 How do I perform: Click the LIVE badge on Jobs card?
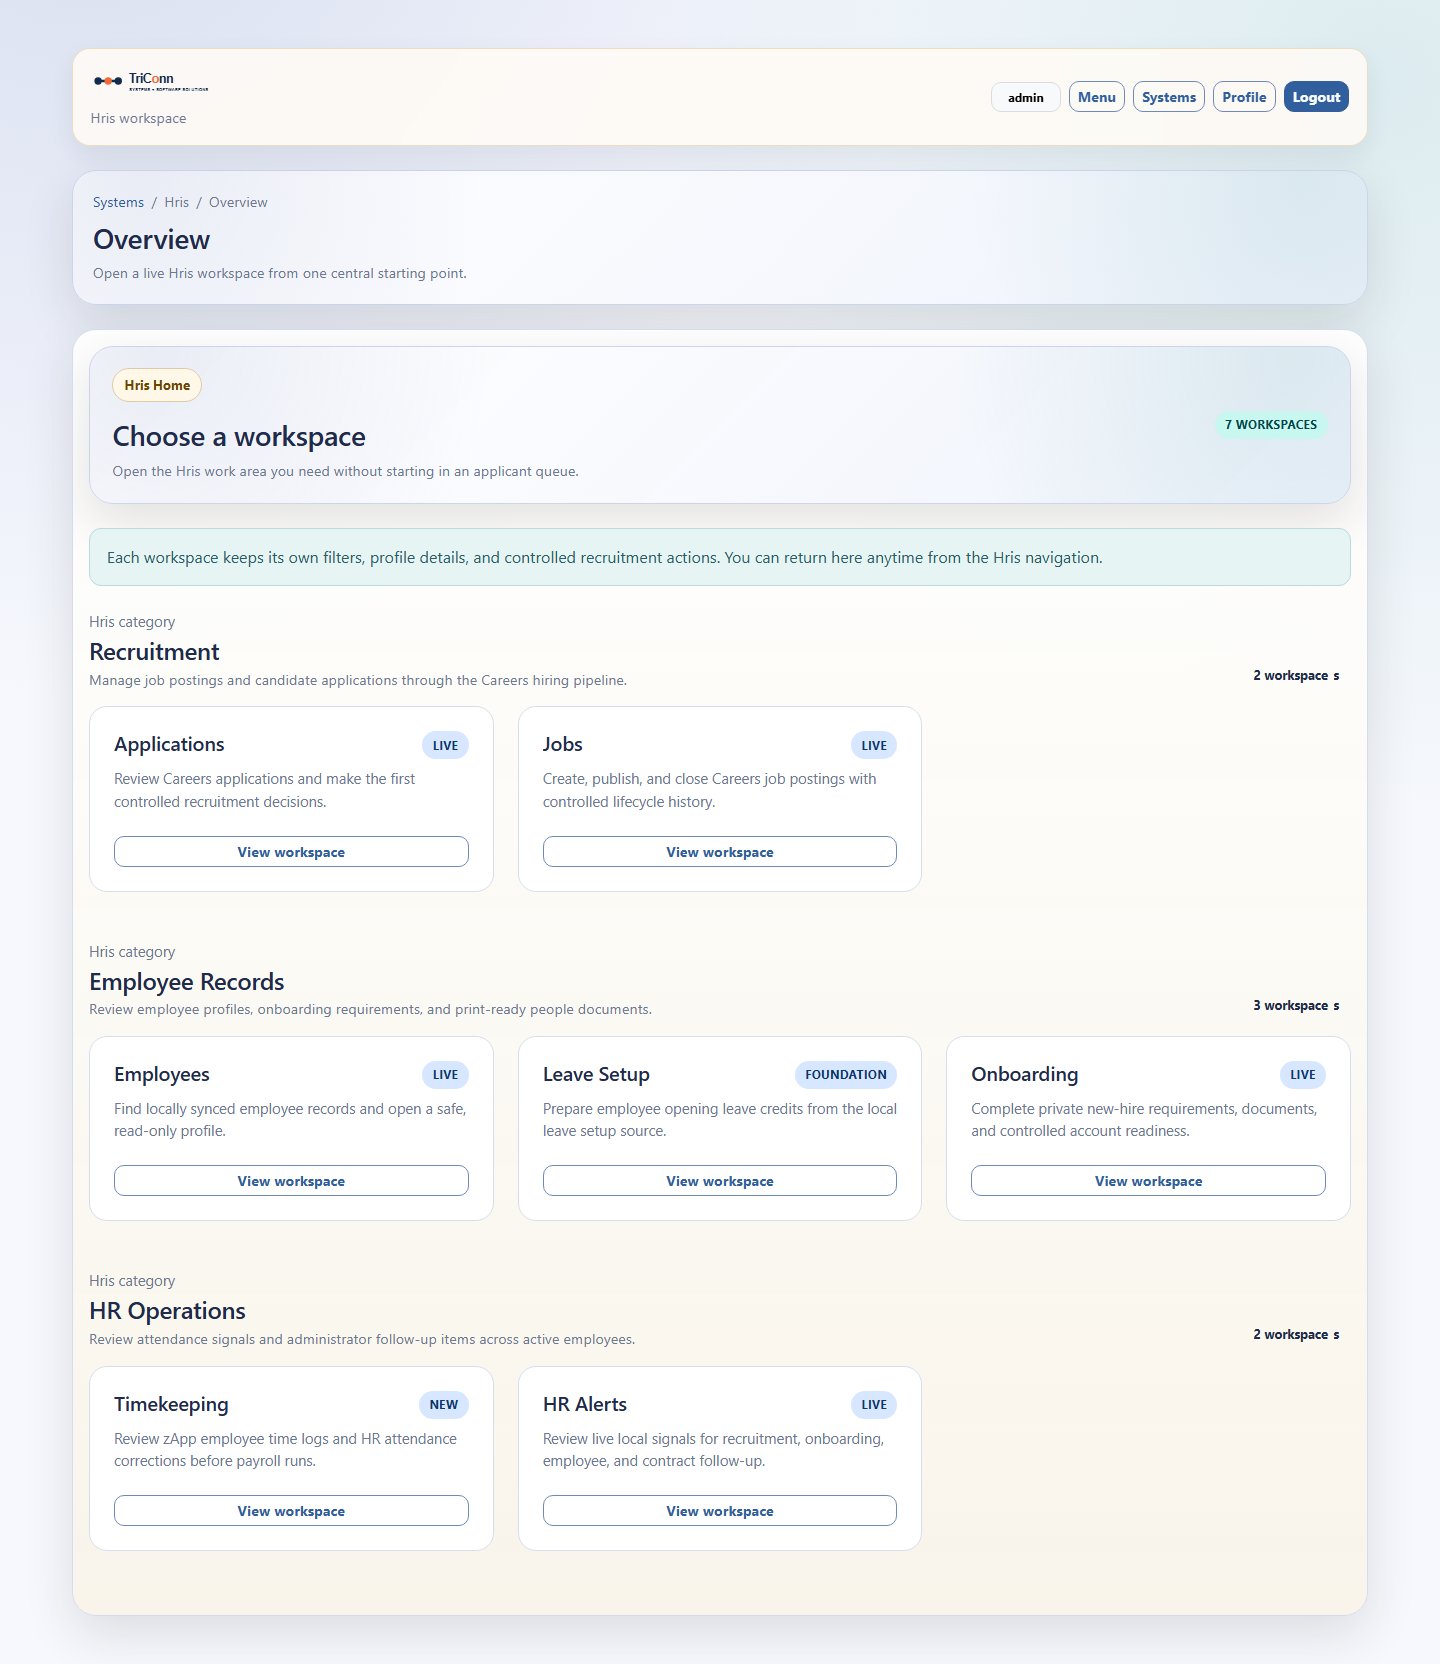874,745
